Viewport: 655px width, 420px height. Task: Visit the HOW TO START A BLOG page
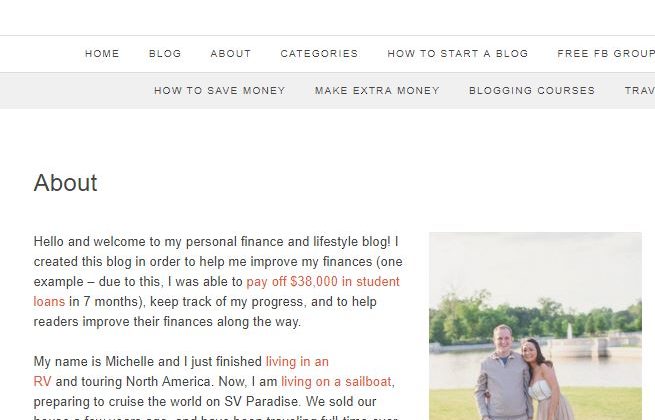pyautogui.click(x=458, y=54)
